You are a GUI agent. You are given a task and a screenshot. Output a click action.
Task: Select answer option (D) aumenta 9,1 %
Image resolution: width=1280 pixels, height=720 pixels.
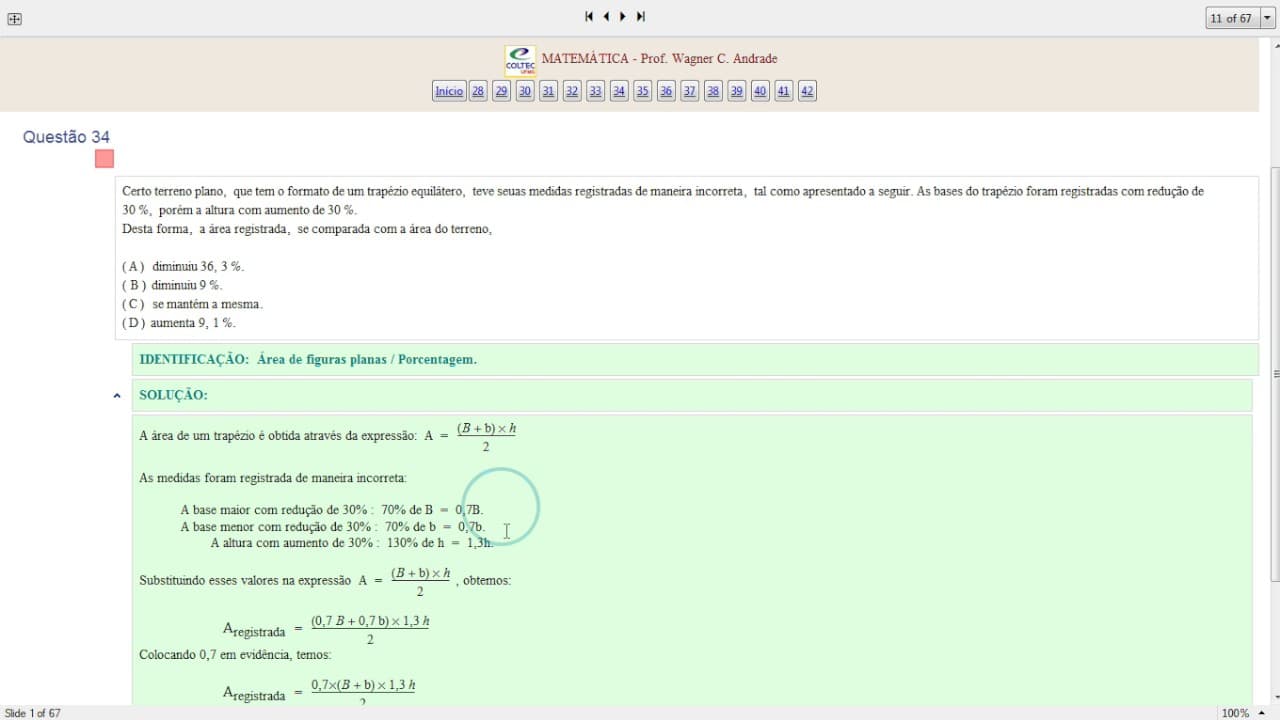179,323
